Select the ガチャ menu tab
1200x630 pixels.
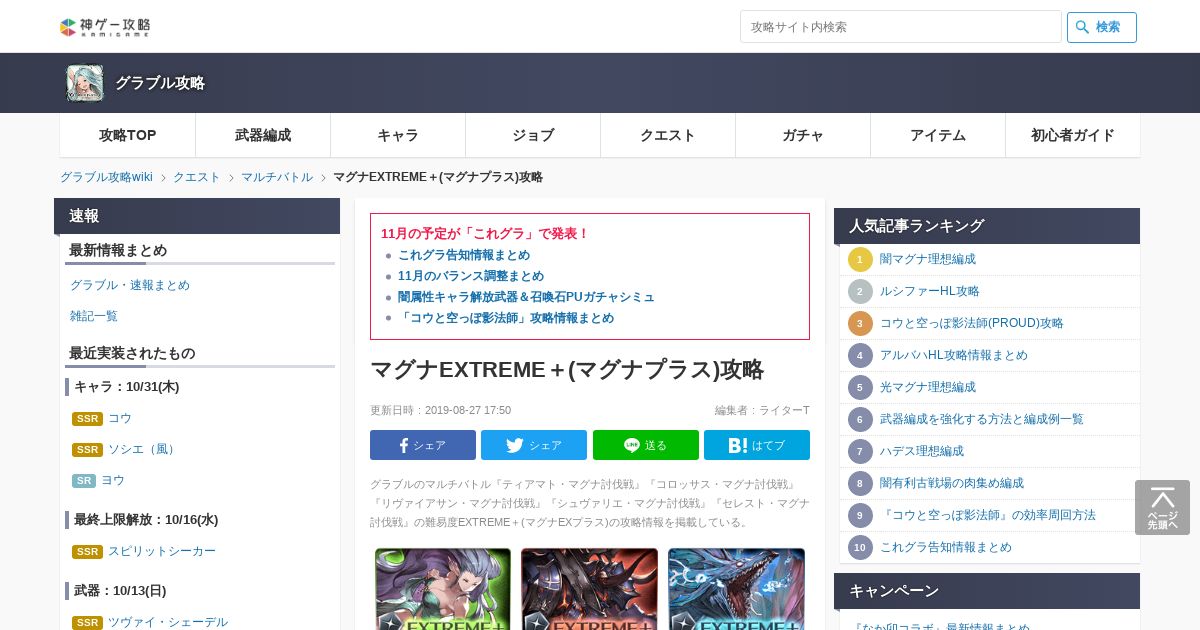[x=803, y=135]
